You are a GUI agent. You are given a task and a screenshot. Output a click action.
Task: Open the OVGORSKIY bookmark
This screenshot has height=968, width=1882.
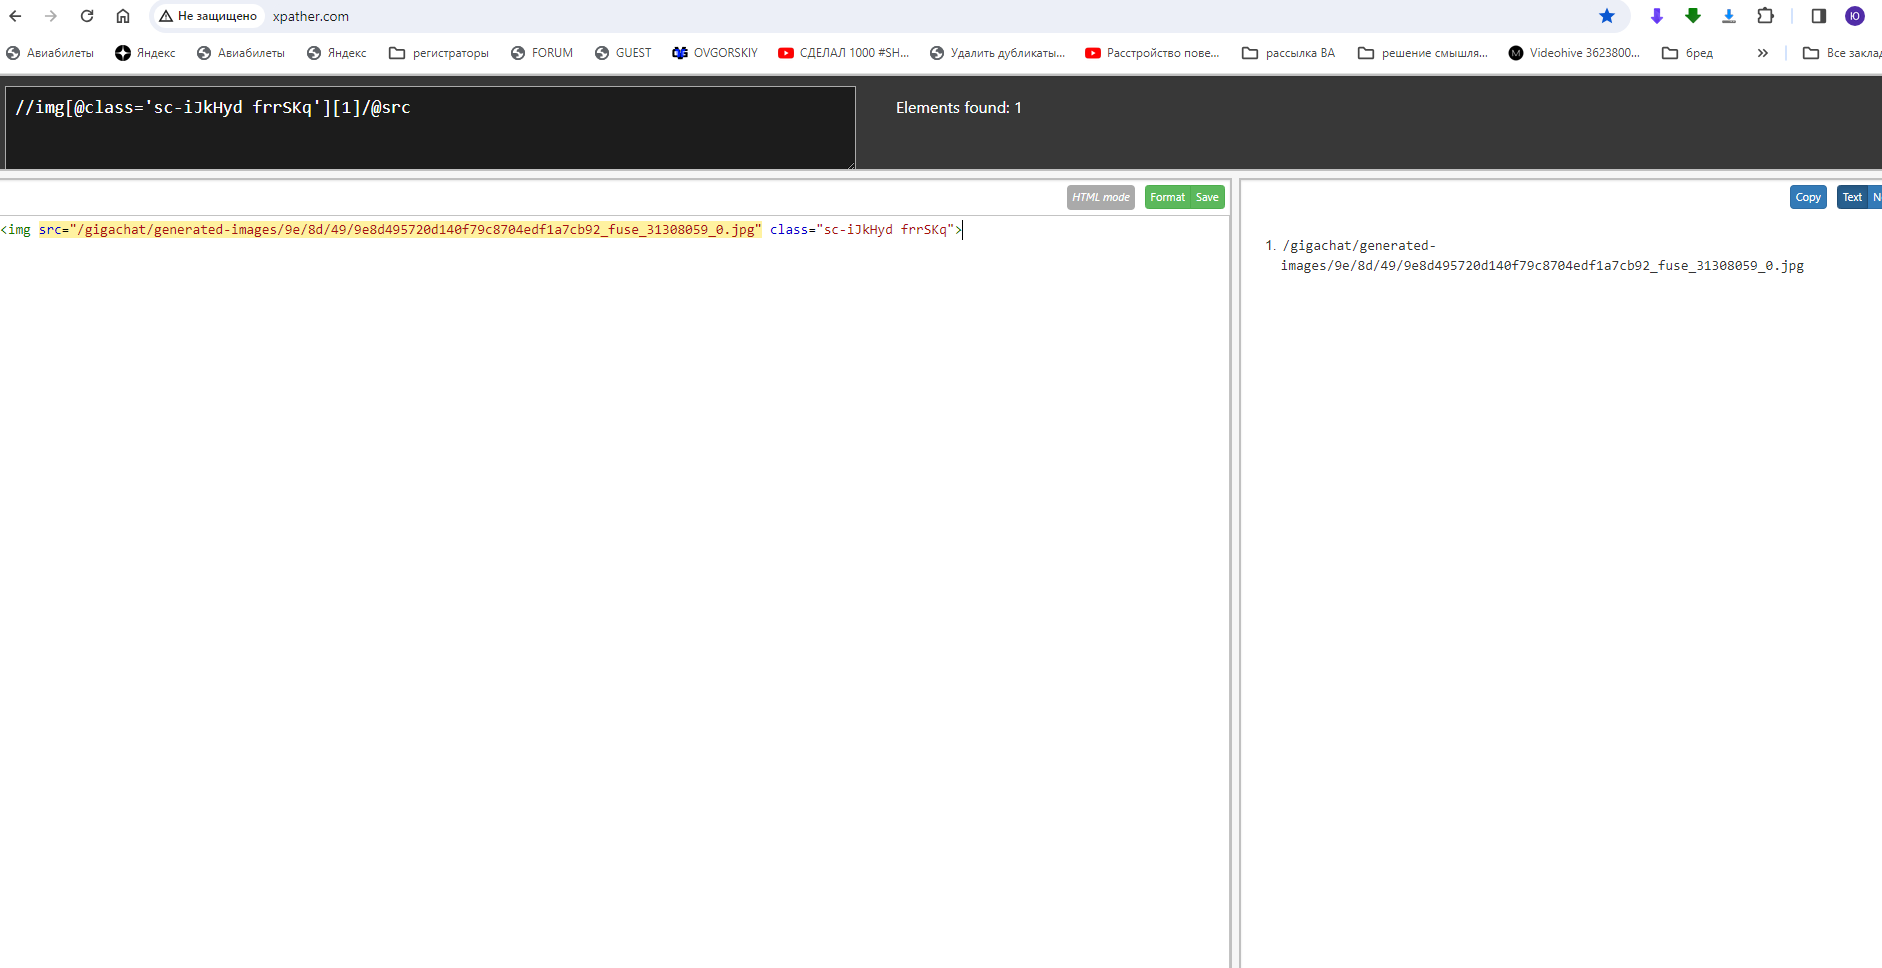point(715,53)
